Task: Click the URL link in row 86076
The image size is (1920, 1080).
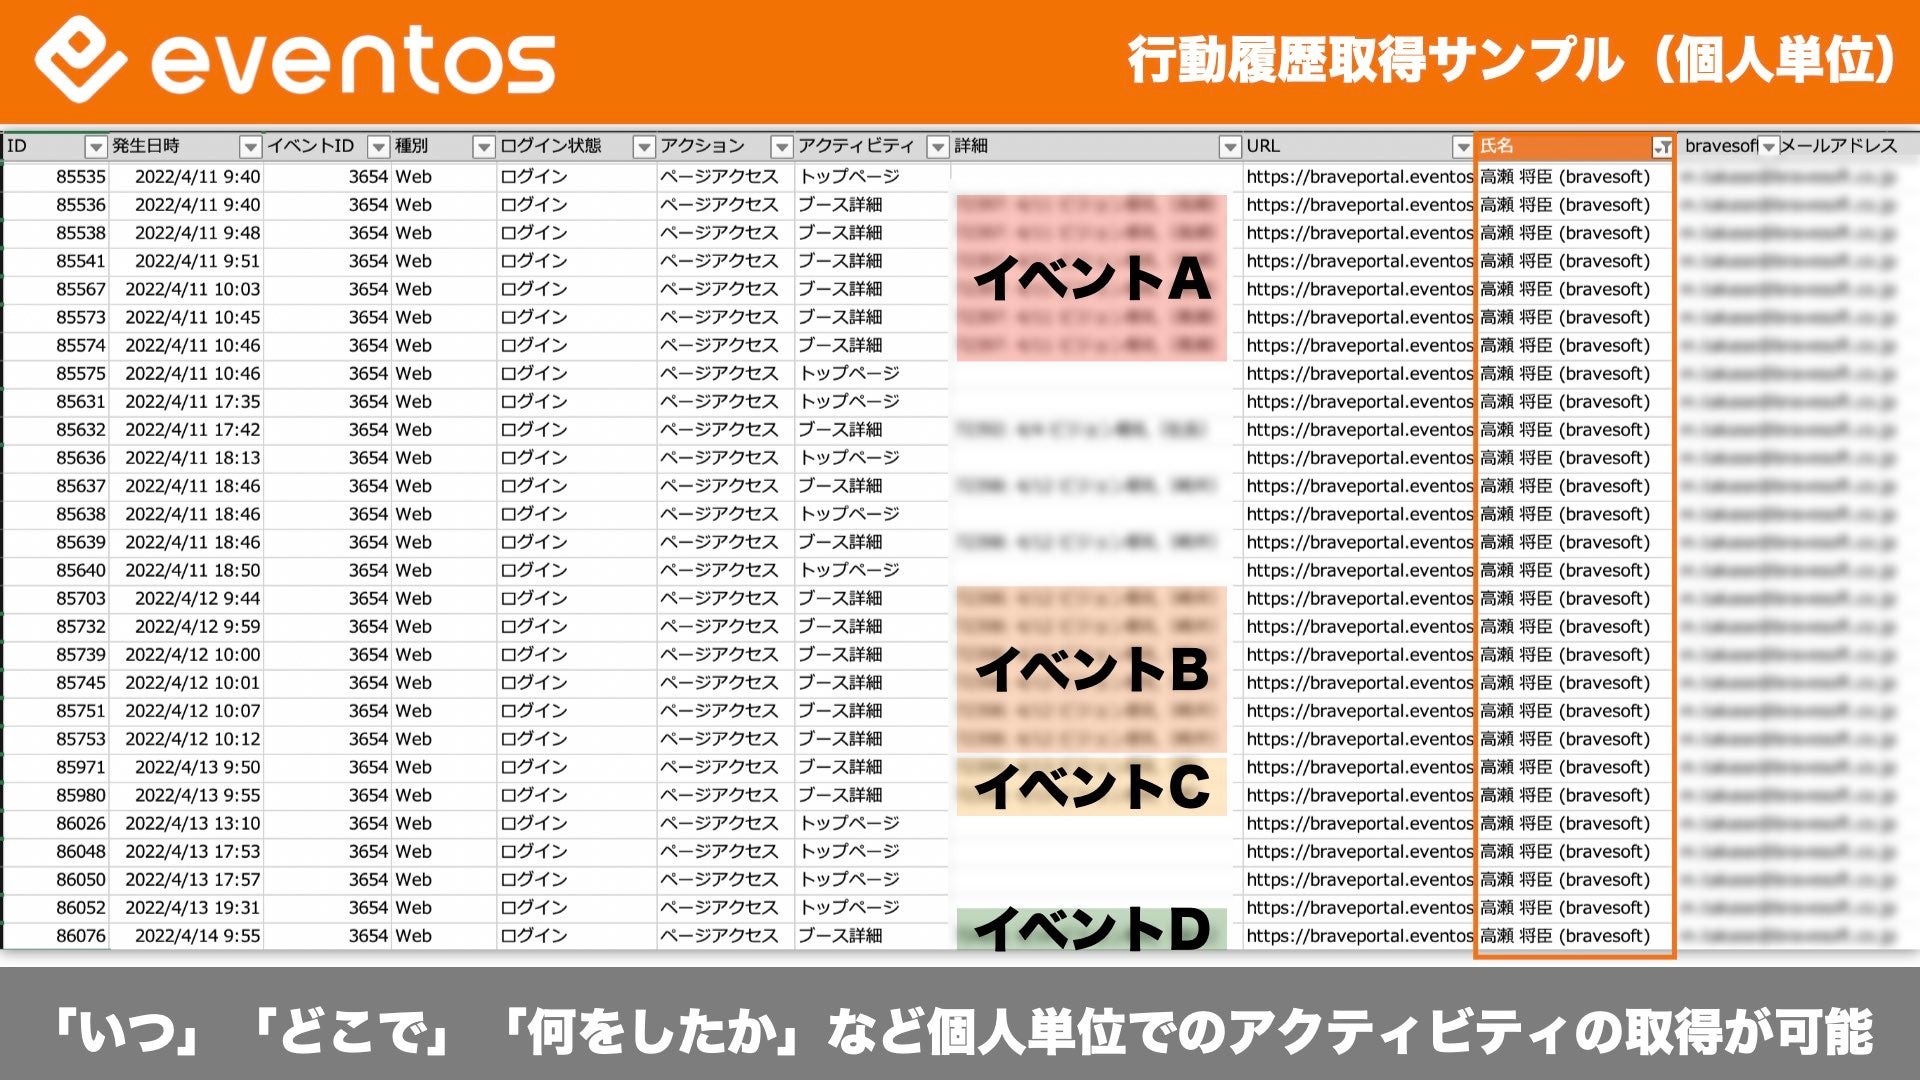Action: click(x=1358, y=937)
